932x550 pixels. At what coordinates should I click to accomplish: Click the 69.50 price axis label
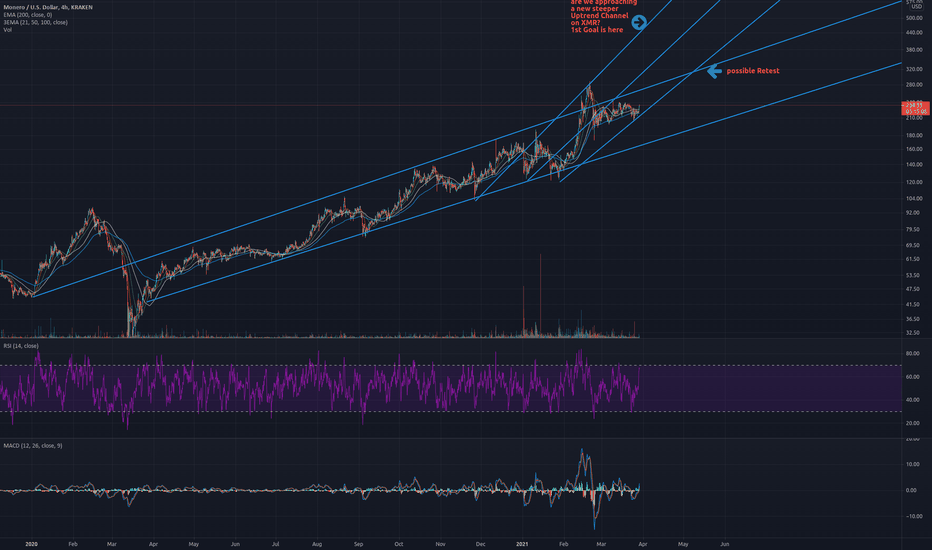coord(912,246)
